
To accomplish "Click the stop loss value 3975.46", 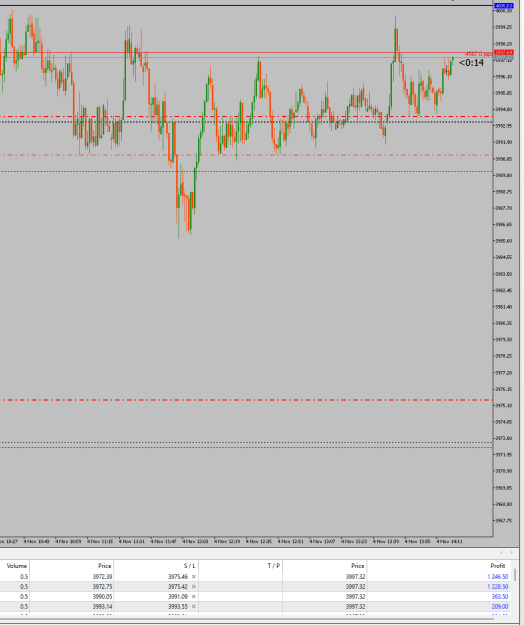I will (x=178, y=576).
